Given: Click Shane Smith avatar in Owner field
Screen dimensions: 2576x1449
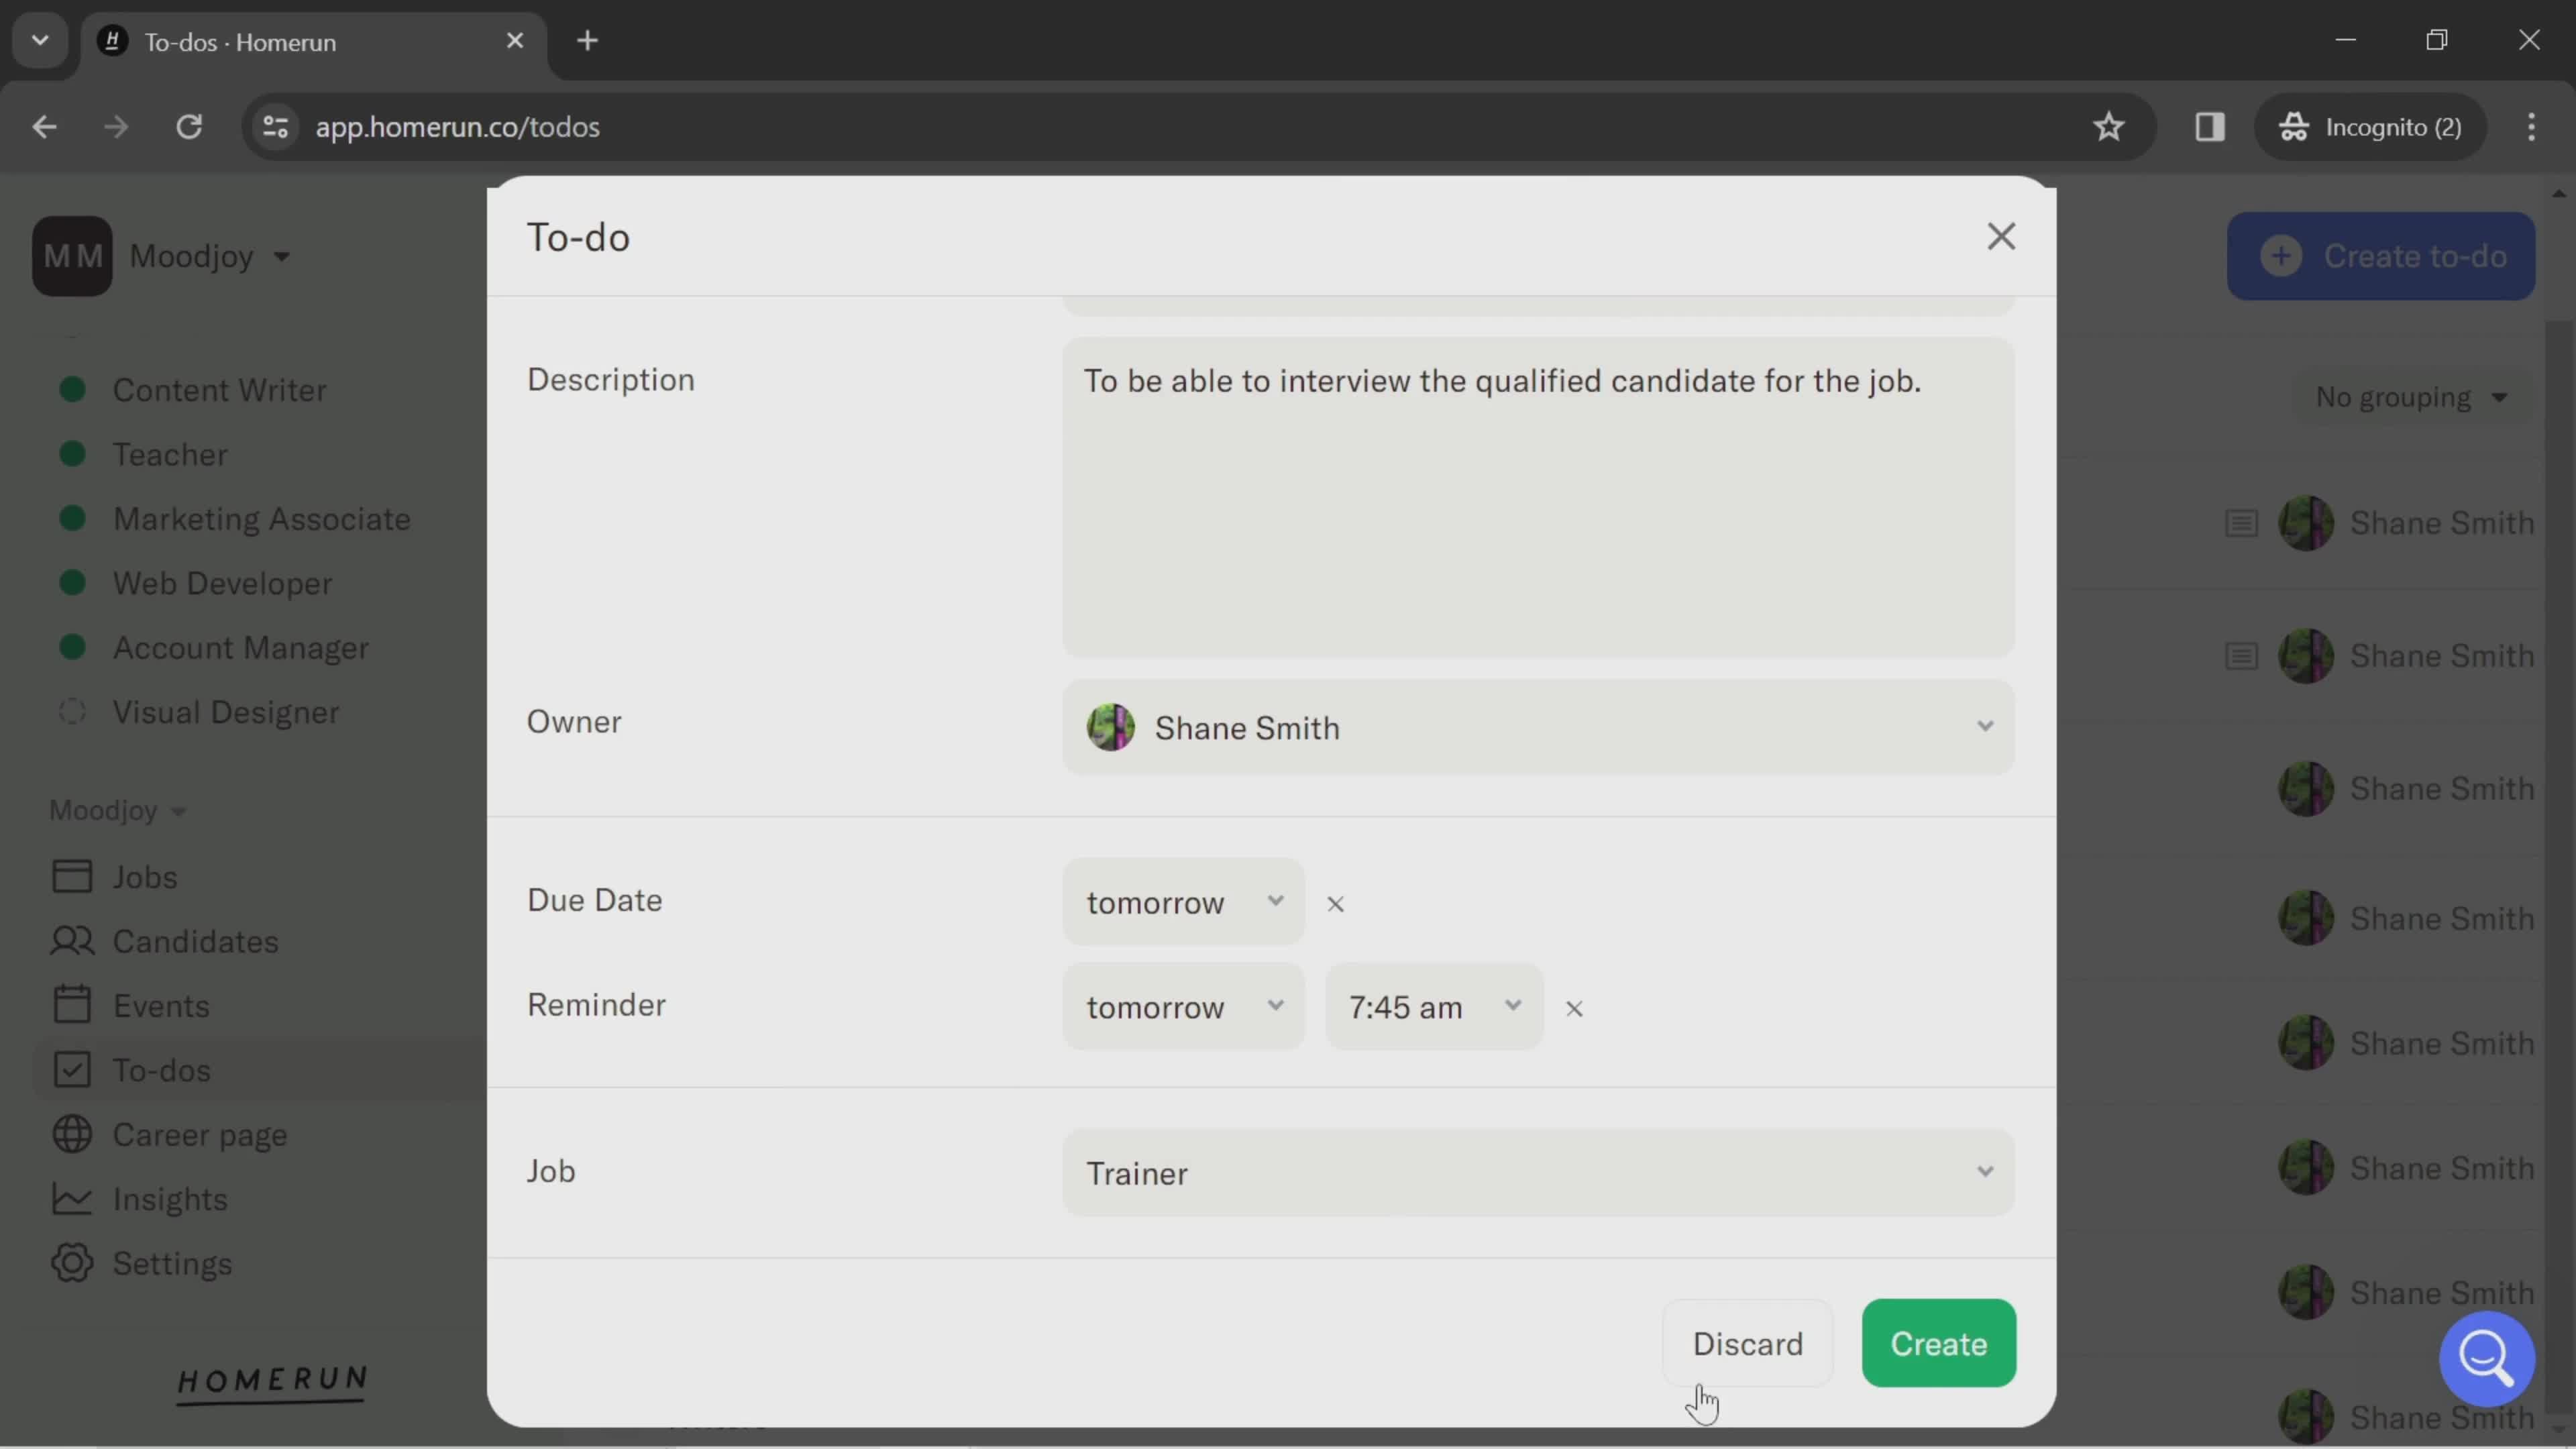Looking at the screenshot, I should [x=1110, y=728].
